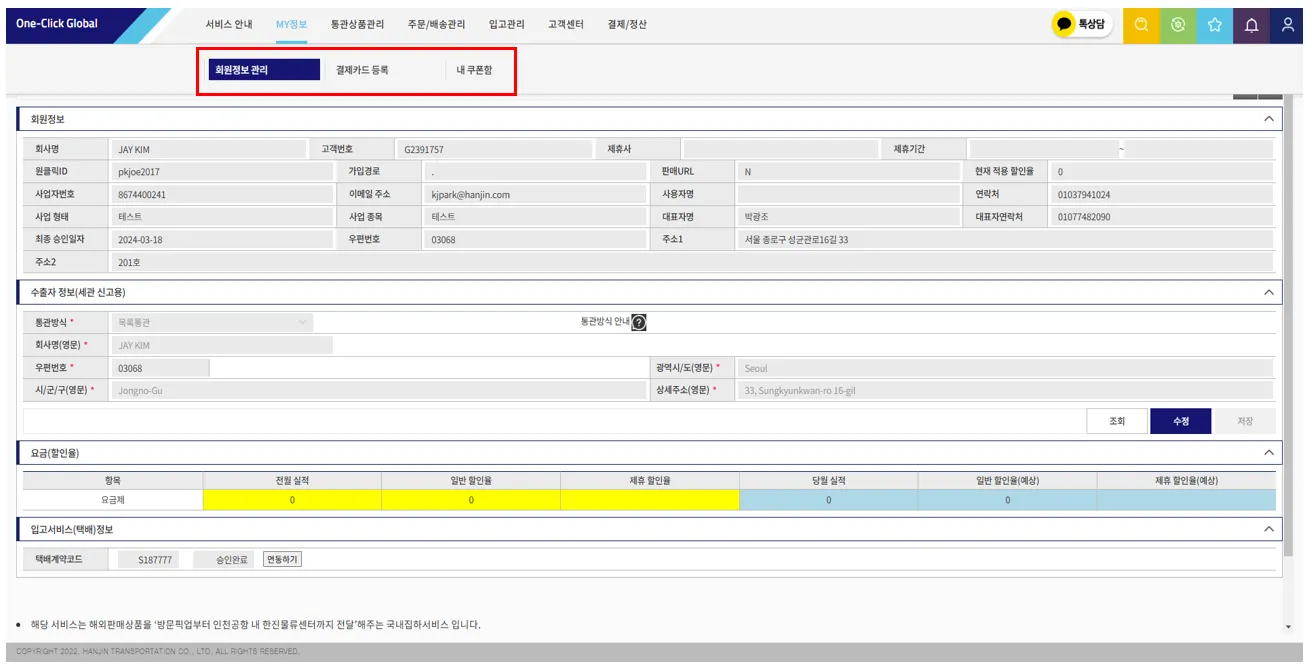Switch to the 내 쿠폰함 tab

click(474, 70)
